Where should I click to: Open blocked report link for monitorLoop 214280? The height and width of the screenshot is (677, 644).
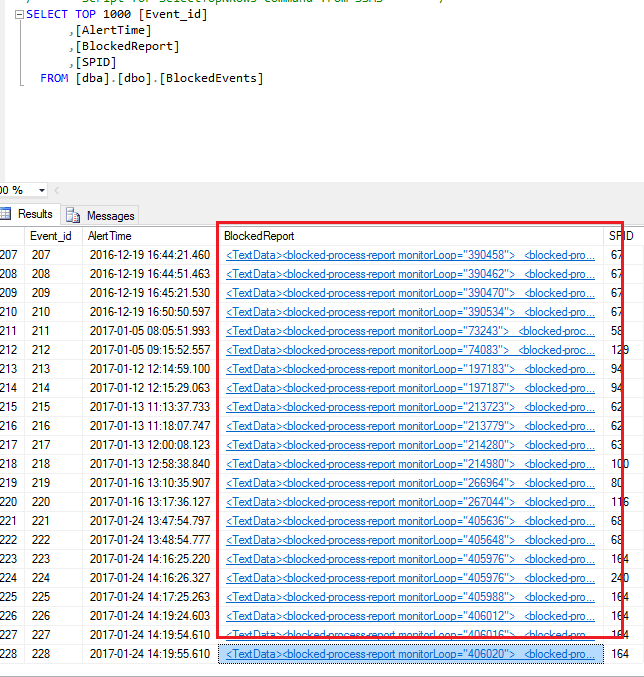pos(410,445)
